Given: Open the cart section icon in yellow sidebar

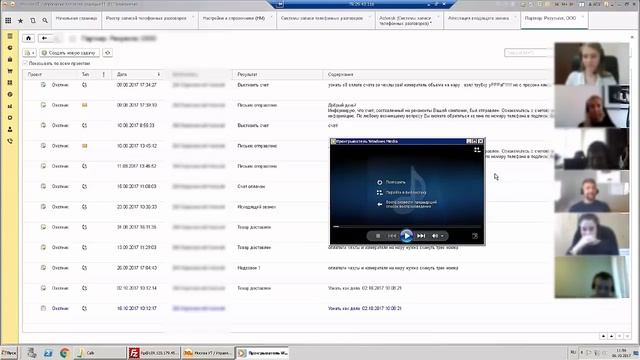Looking at the screenshot, I should point(10,71).
